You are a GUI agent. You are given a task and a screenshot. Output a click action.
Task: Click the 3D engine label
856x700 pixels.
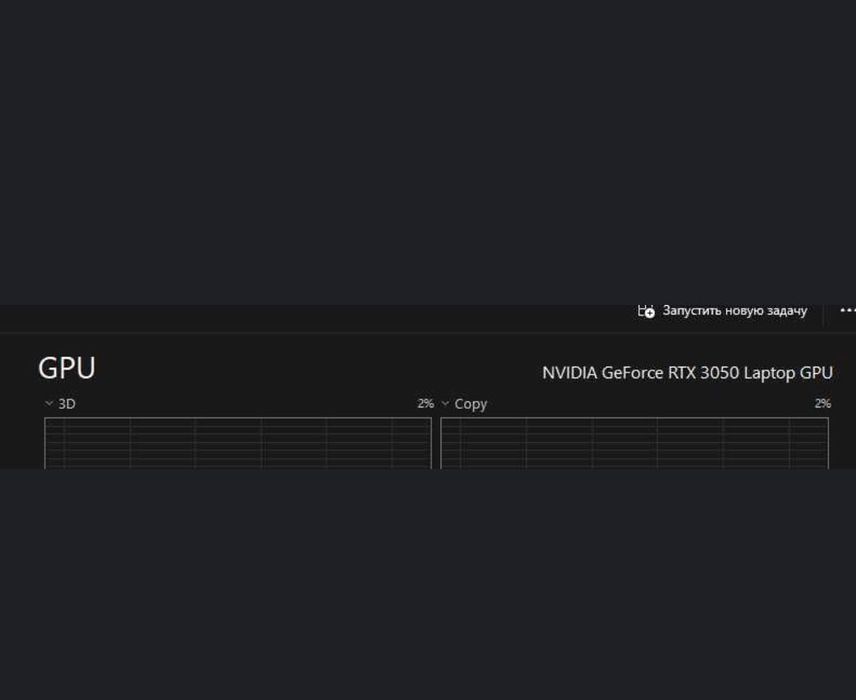67,404
